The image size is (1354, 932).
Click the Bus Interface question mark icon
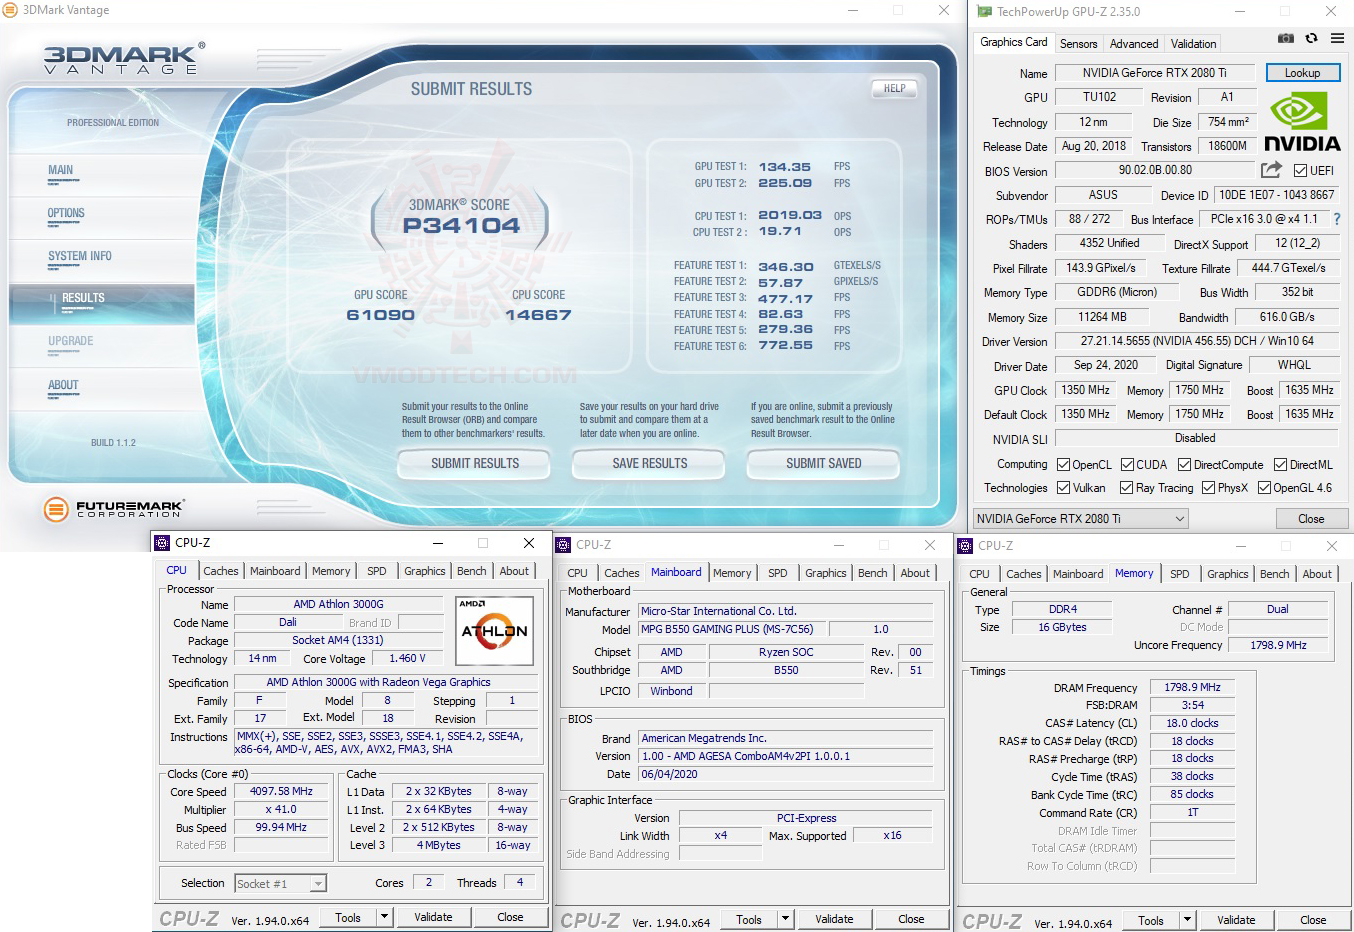point(1337,219)
